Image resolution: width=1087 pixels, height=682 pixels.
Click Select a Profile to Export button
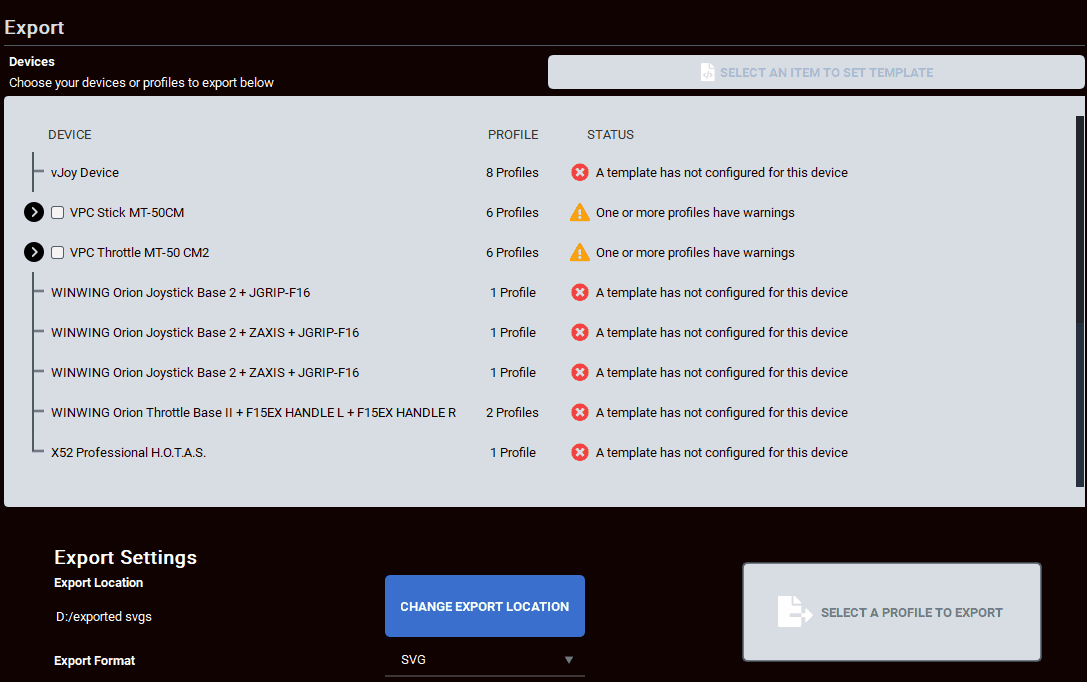892,612
